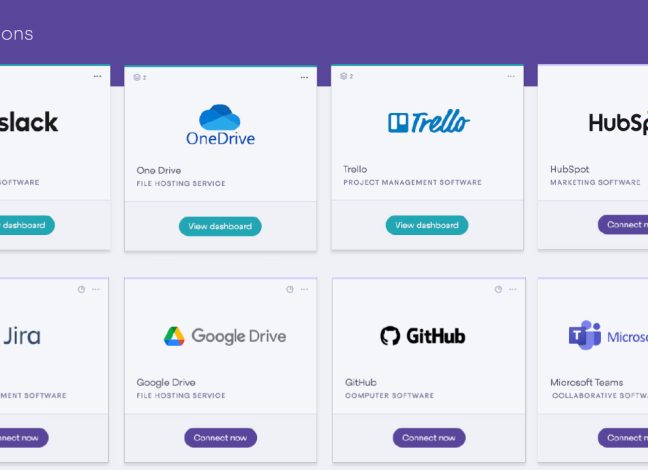
Task: Open the GitHub card's three-dot menu
Action: 512,289
